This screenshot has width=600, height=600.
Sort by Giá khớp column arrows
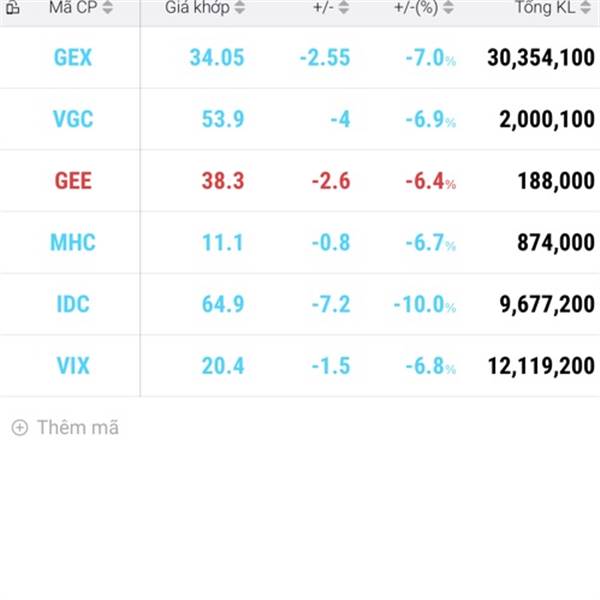point(240,8)
